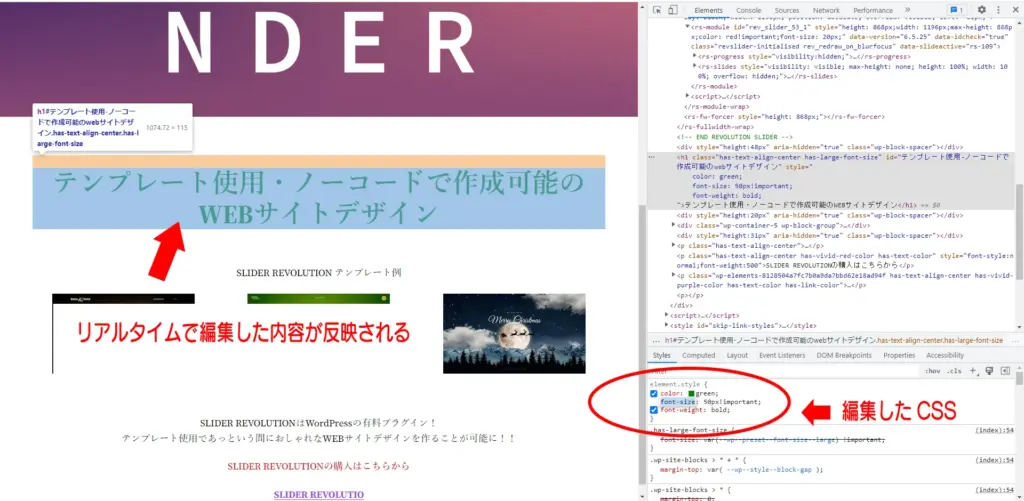Viewport: 1024px width, 501px height.
Task: Expand the script node above skip-link-styles
Action: [666, 315]
